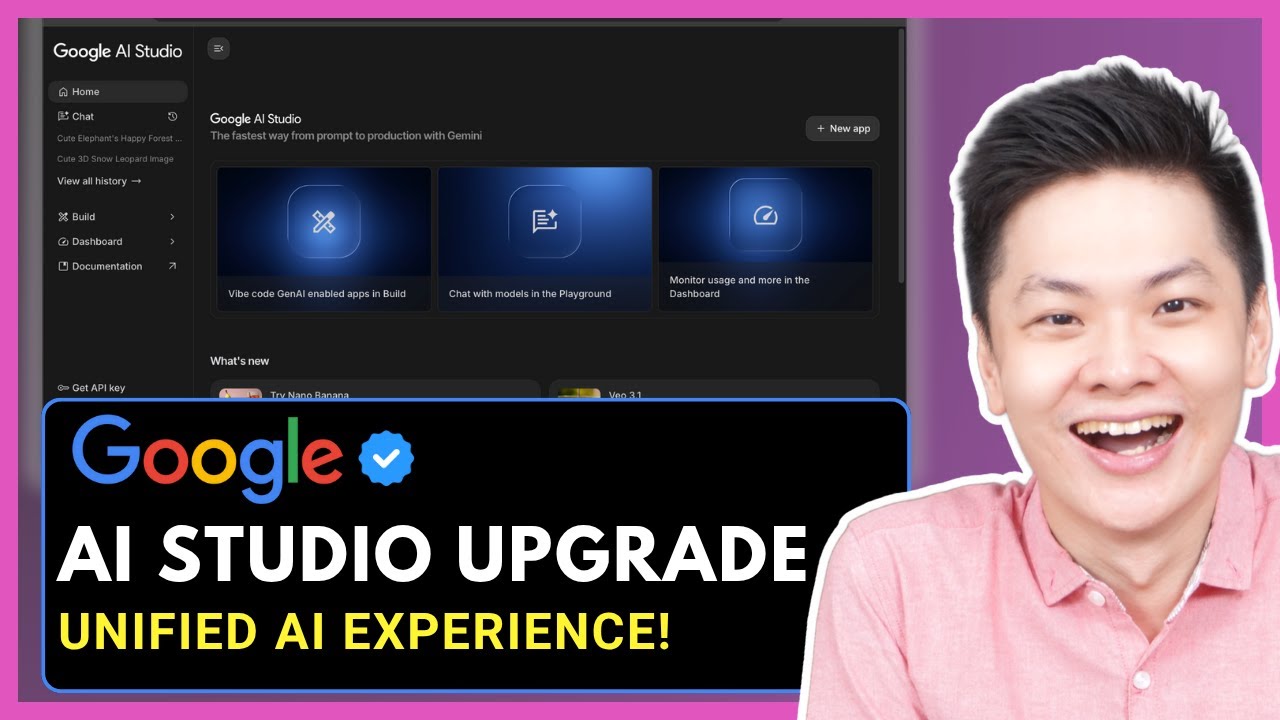Click the page vertical scrollbar
The width and height of the screenshot is (1280, 720).
coord(900,155)
